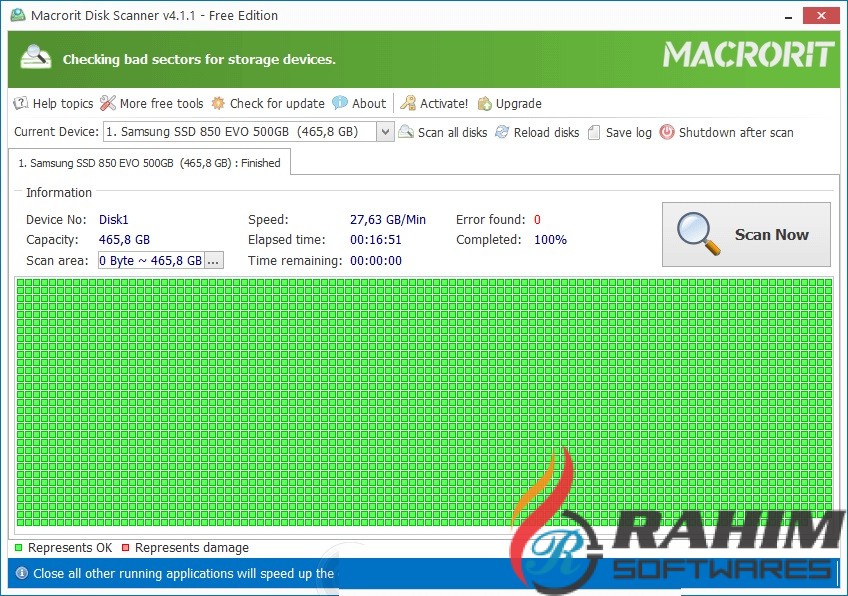The width and height of the screenshot is (848, 596).
Task: Click the Help topics question-mark icon
Action: tap(21, 103)
